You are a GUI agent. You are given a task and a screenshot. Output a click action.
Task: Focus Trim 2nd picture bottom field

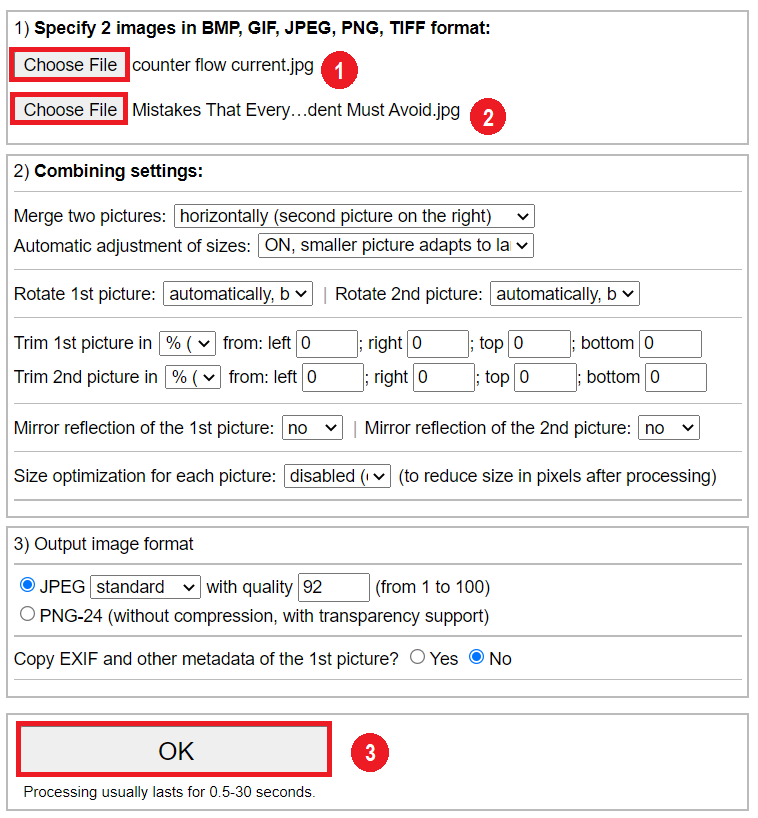676,377
